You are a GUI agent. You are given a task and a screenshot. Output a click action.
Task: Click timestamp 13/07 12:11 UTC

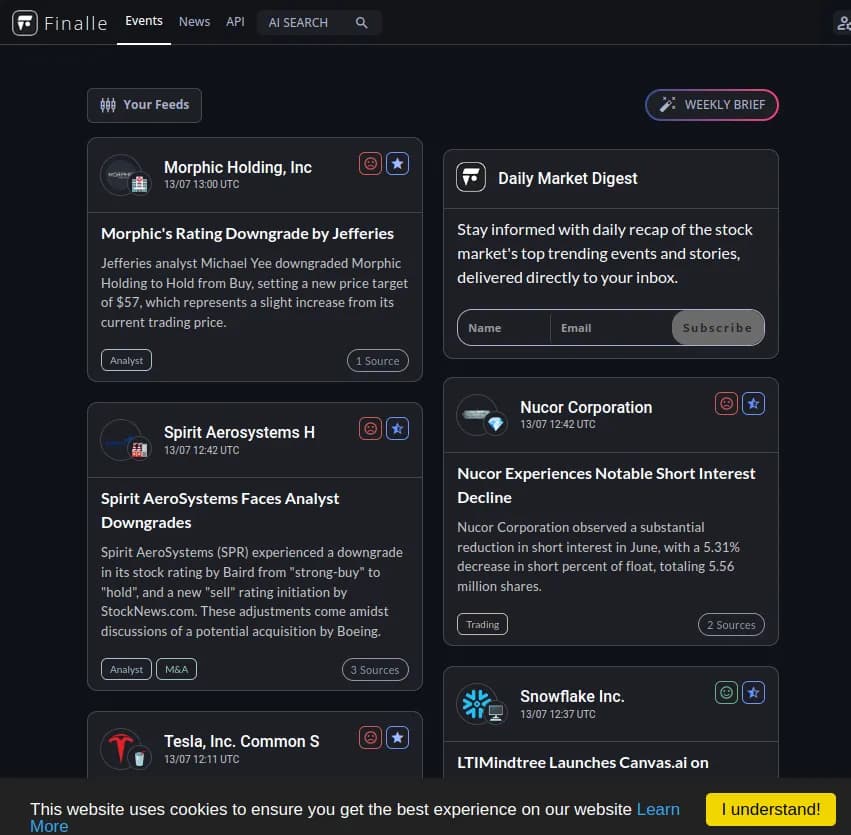[x=201, y=759]
